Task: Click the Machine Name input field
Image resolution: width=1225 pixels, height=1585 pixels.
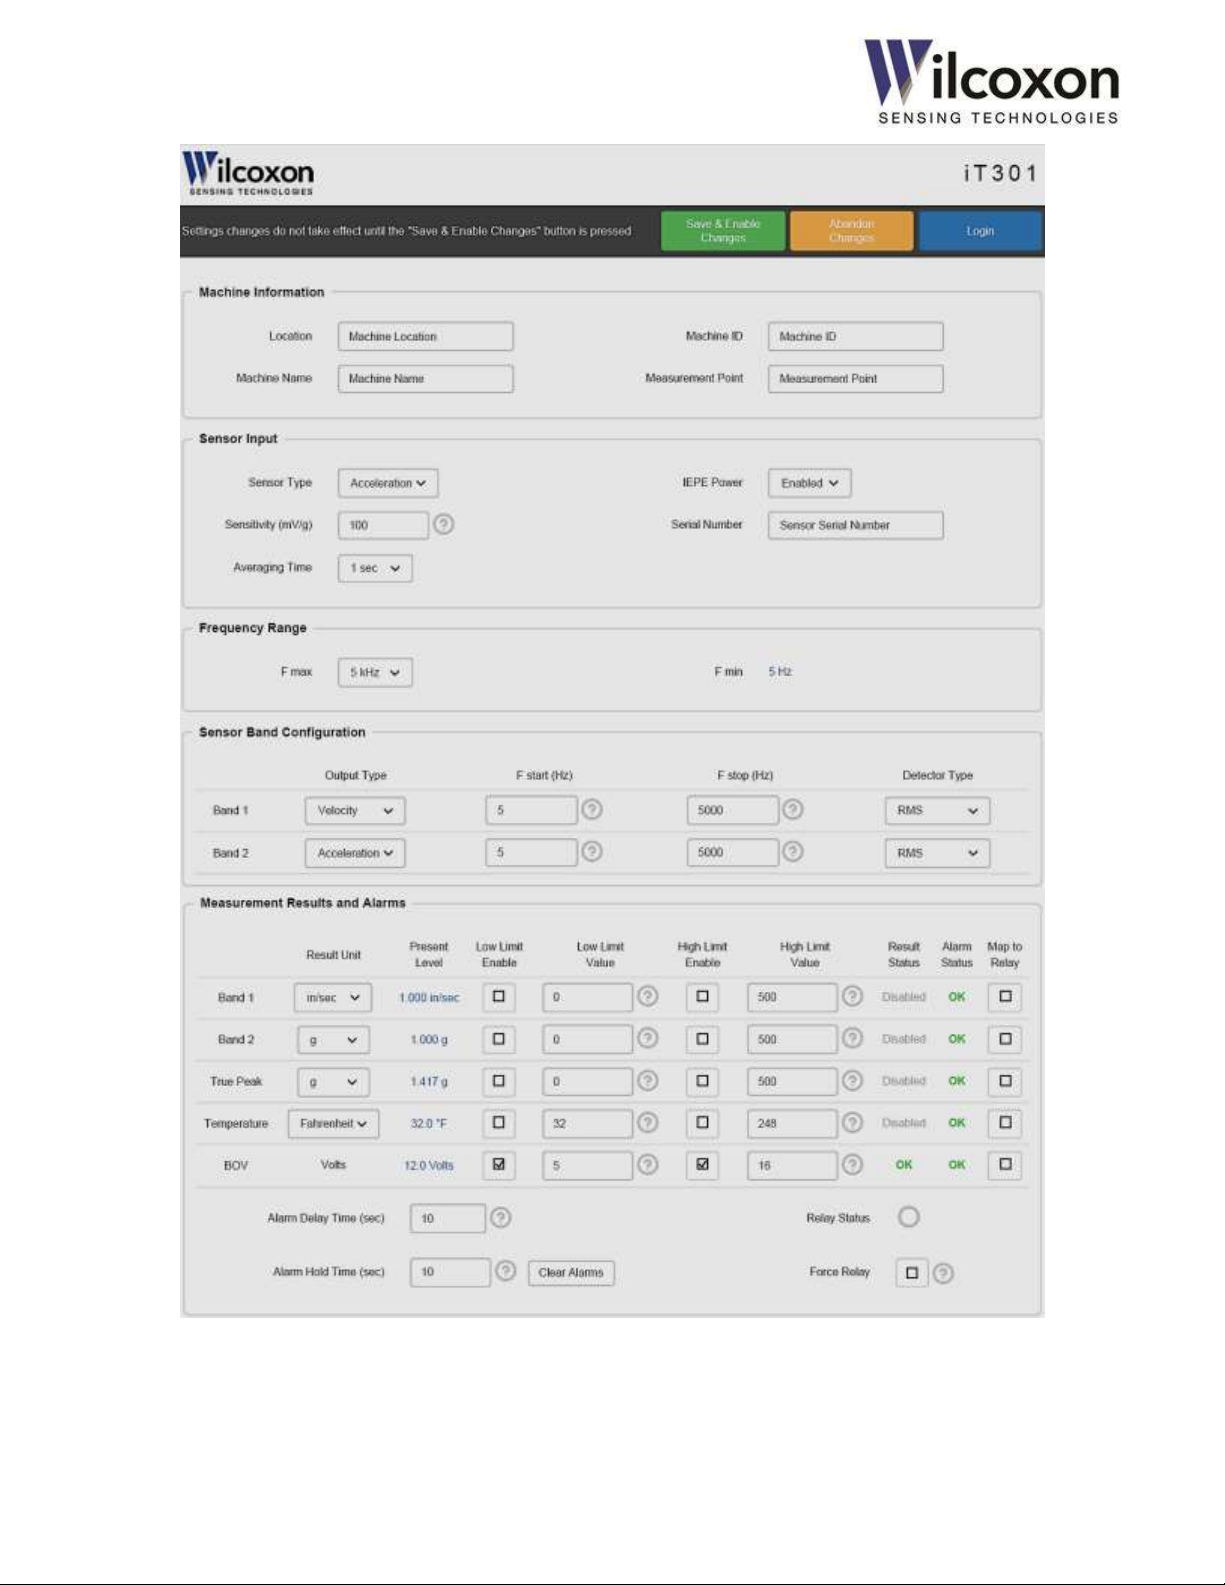Action: pos(425,379)
